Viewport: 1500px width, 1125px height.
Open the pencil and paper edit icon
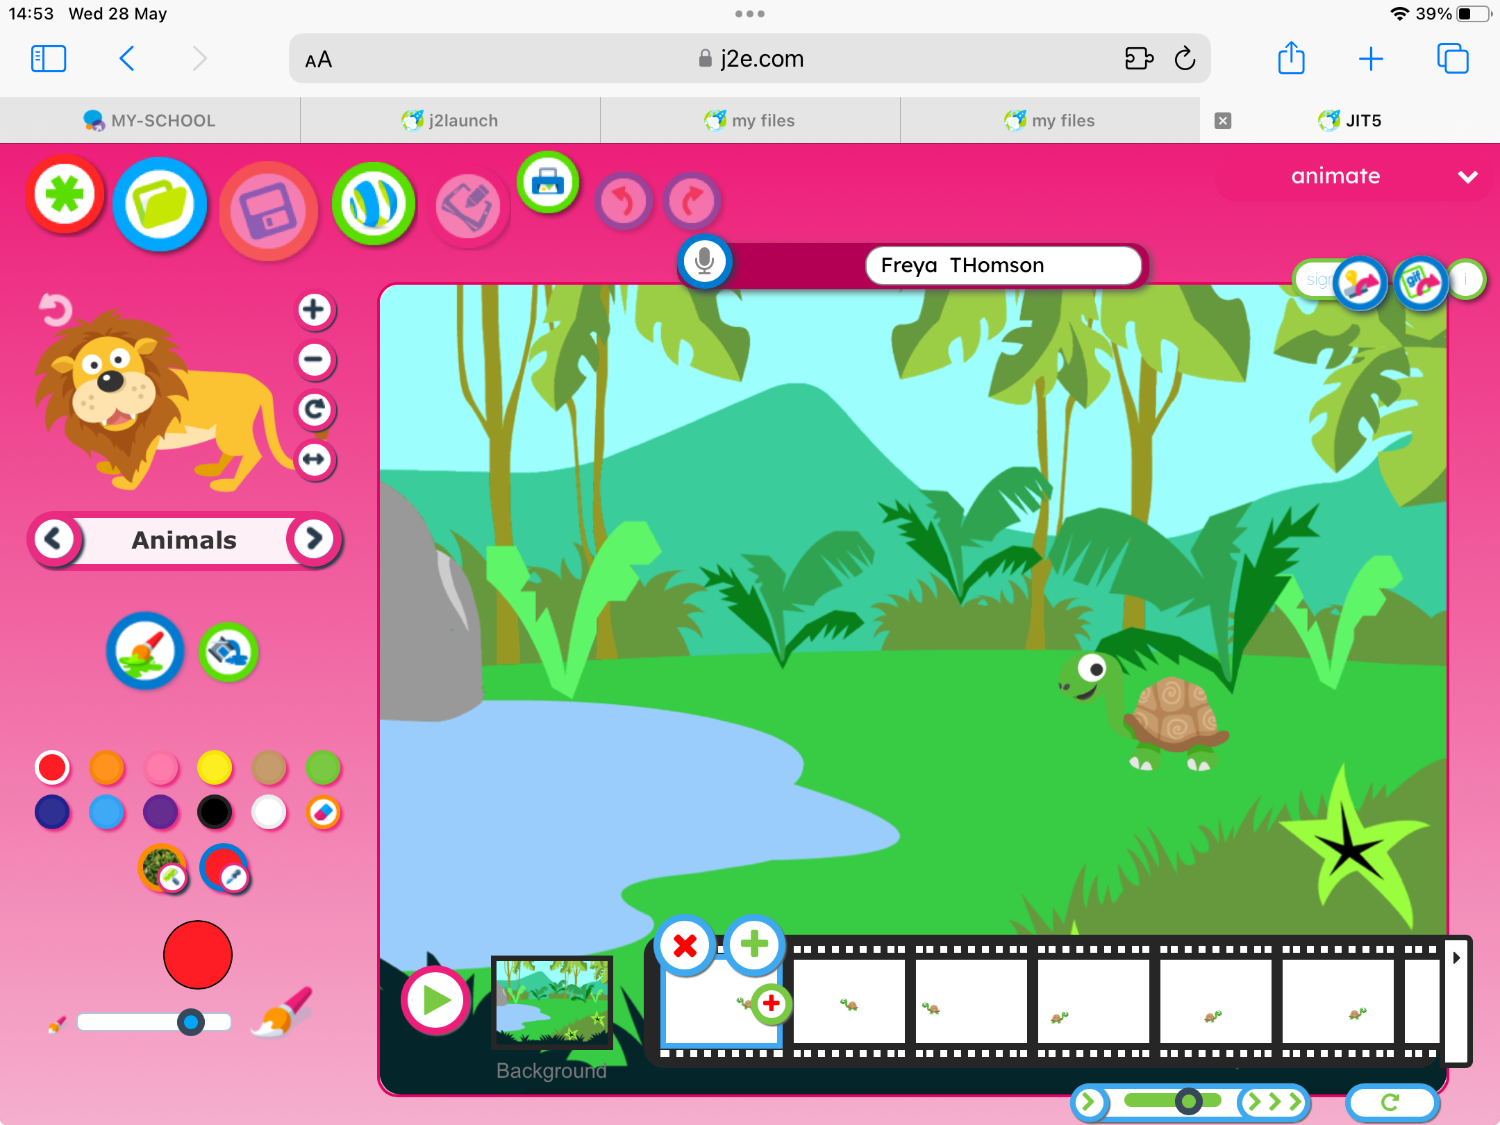pyautogui.click(x=469, y=207)
